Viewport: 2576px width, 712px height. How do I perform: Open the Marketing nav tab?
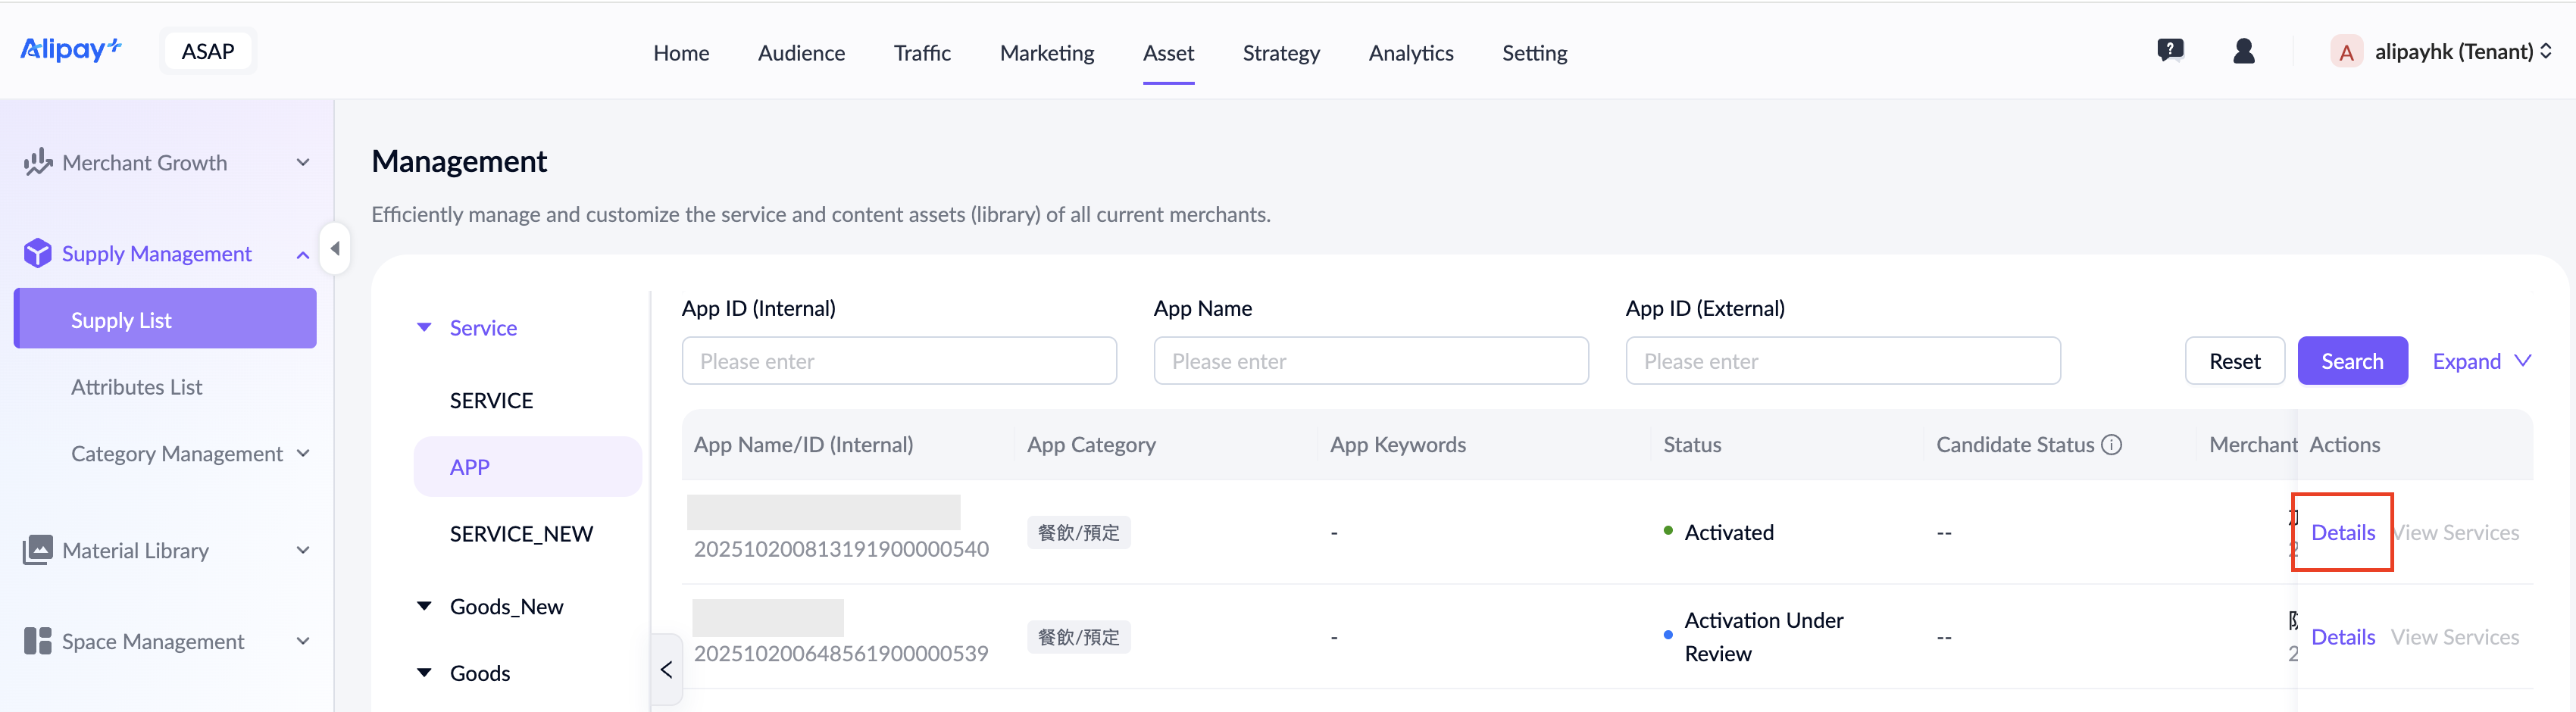1046,53
